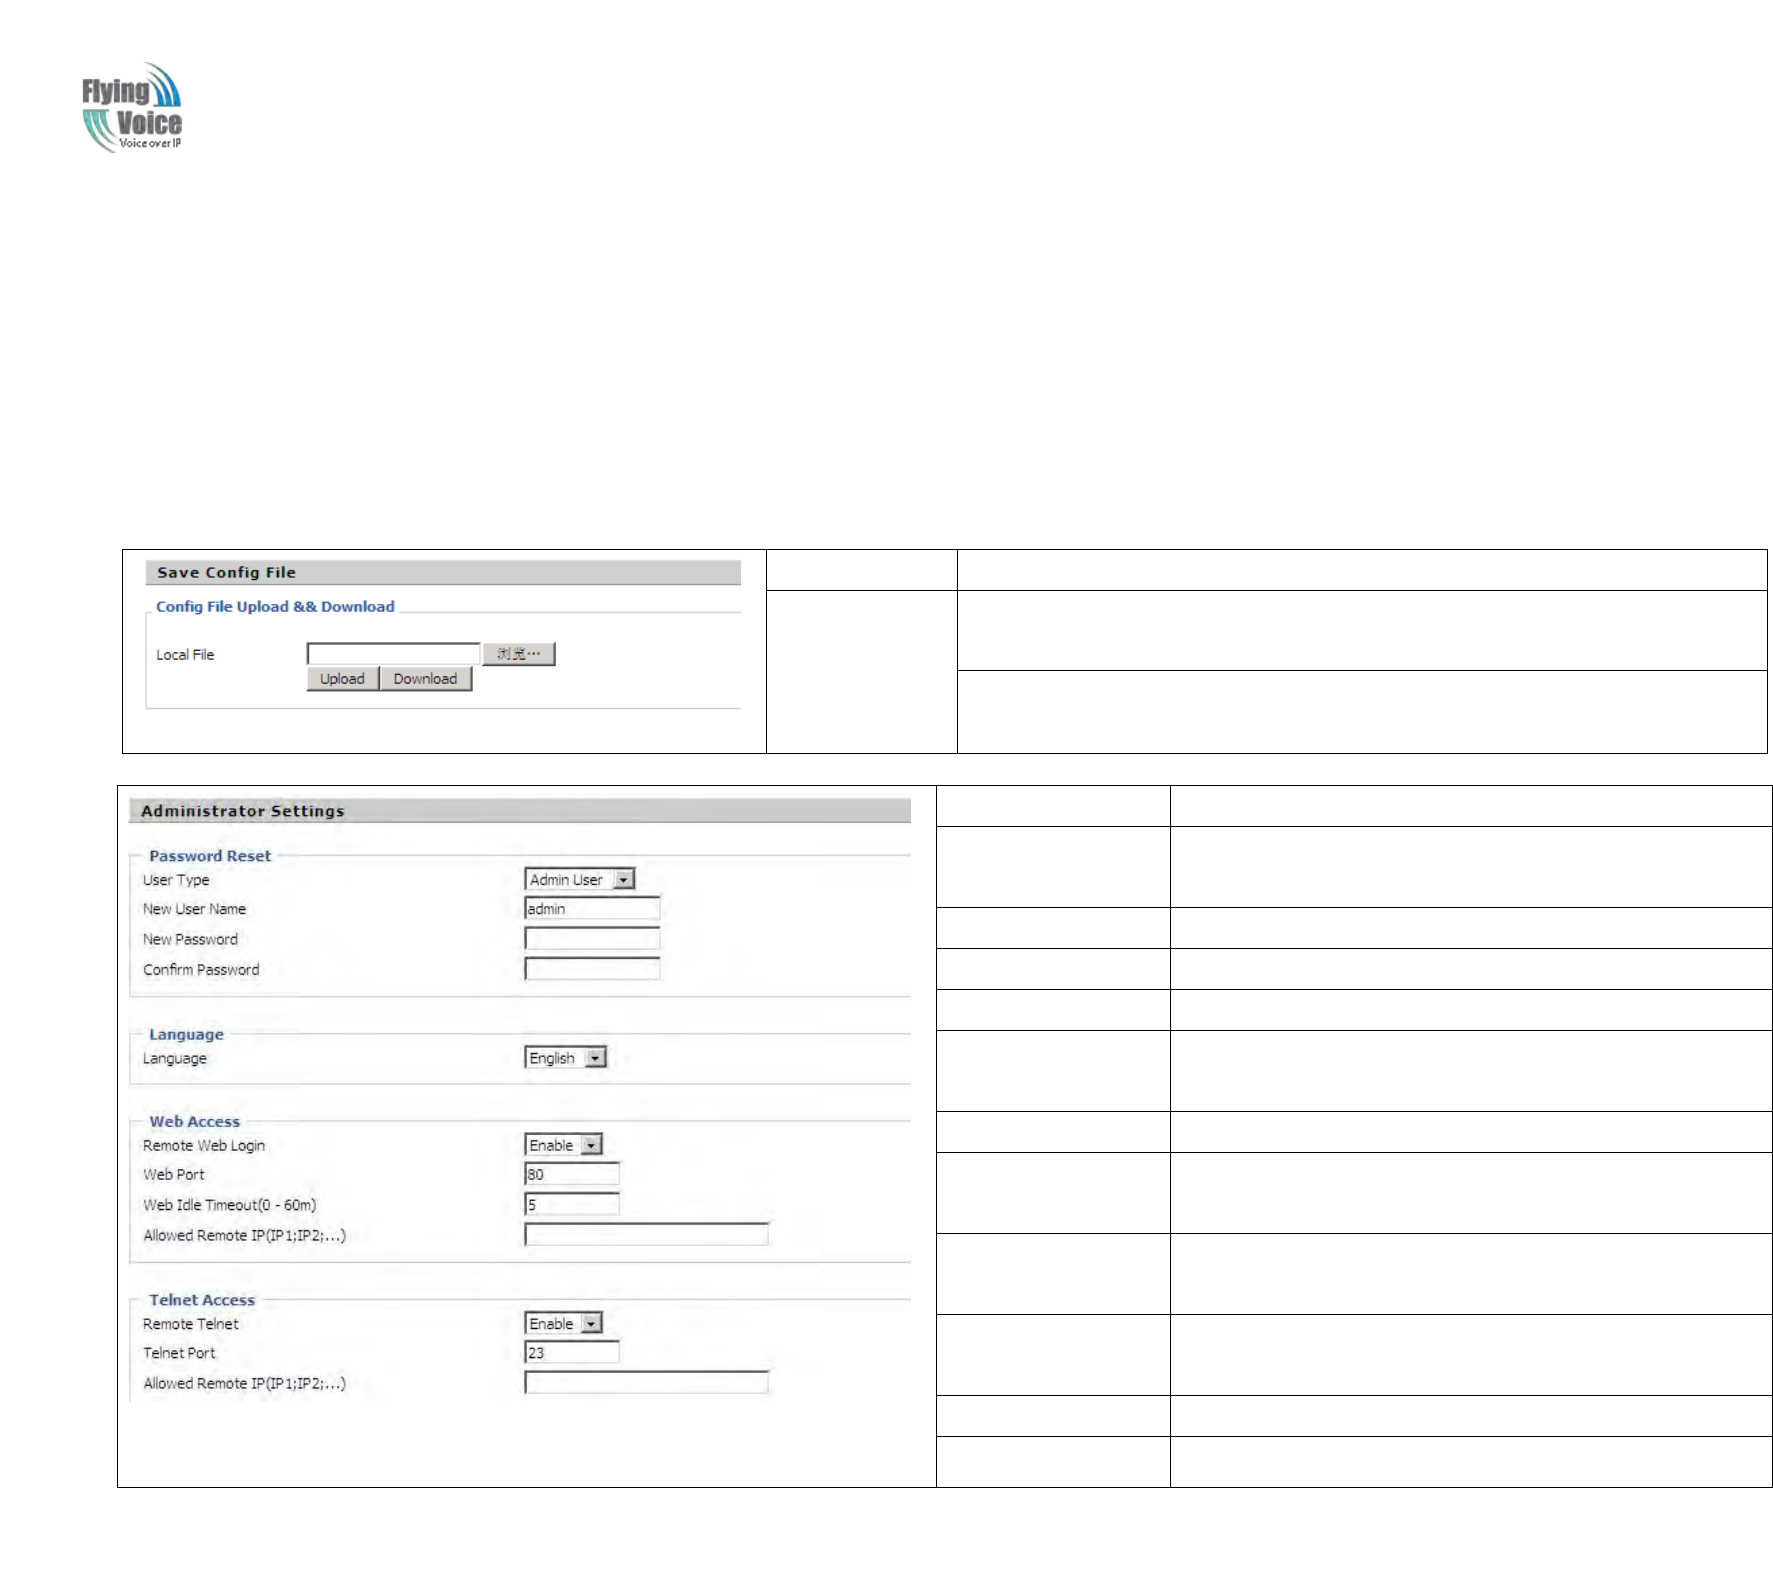Click the Upload button

342,679
